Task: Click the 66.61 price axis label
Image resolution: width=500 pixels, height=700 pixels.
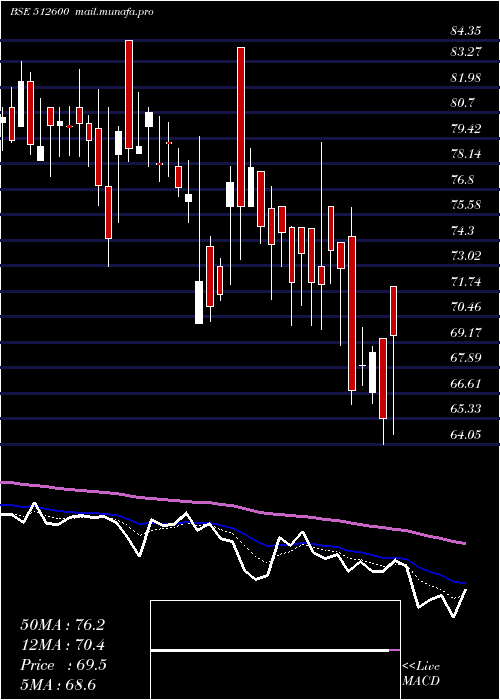Action: pos(466,383)
